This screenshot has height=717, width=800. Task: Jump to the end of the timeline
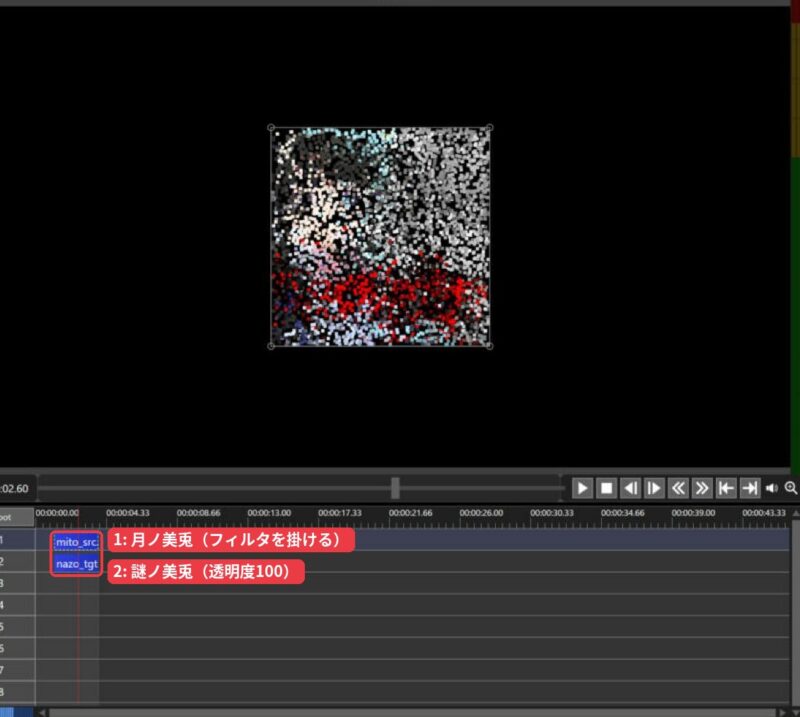pyautogui.click(x=750, y=488)
